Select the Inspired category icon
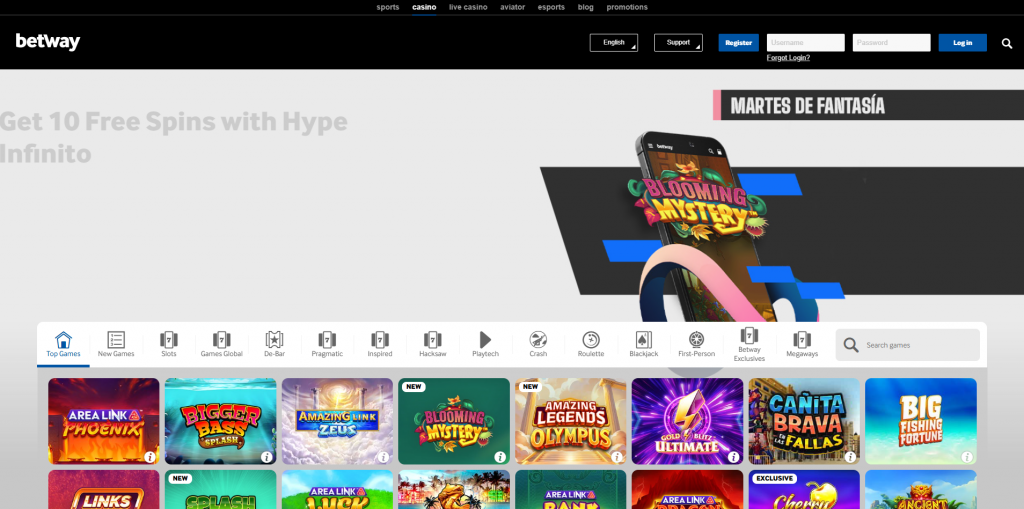1024x509 pixels. (380, 340)
